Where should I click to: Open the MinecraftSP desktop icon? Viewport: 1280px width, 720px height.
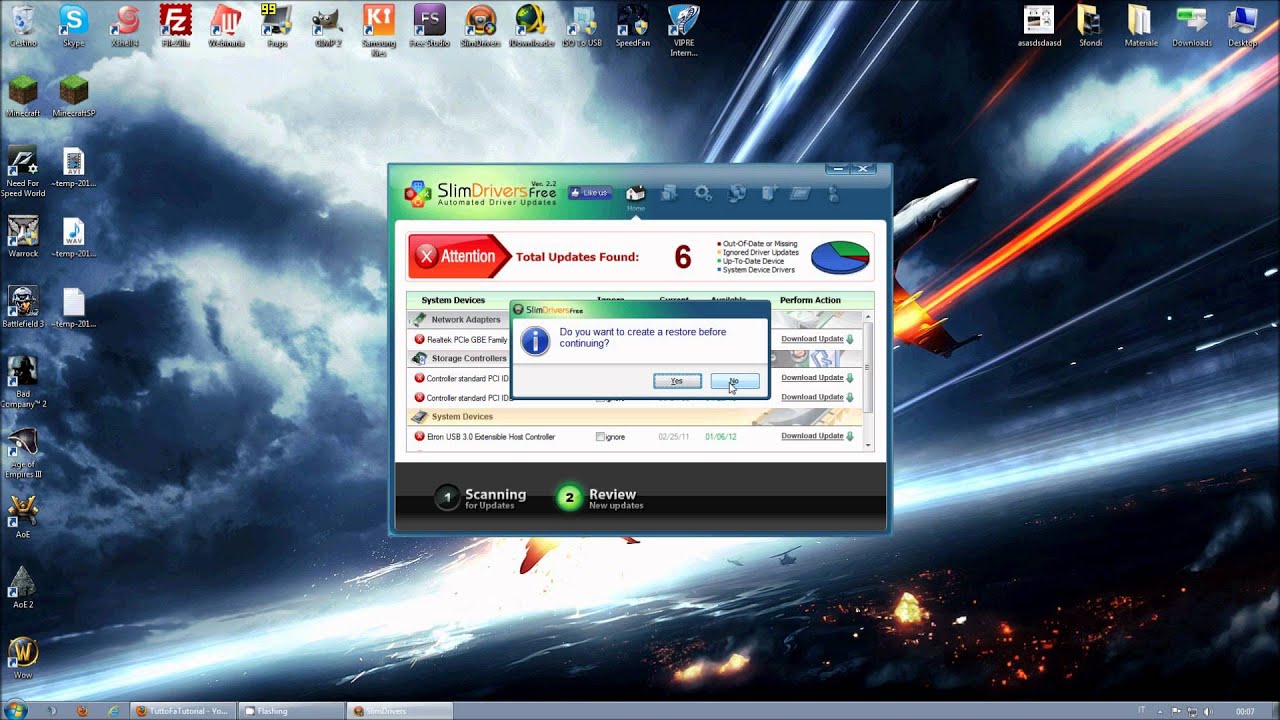(x=73, y=95)
